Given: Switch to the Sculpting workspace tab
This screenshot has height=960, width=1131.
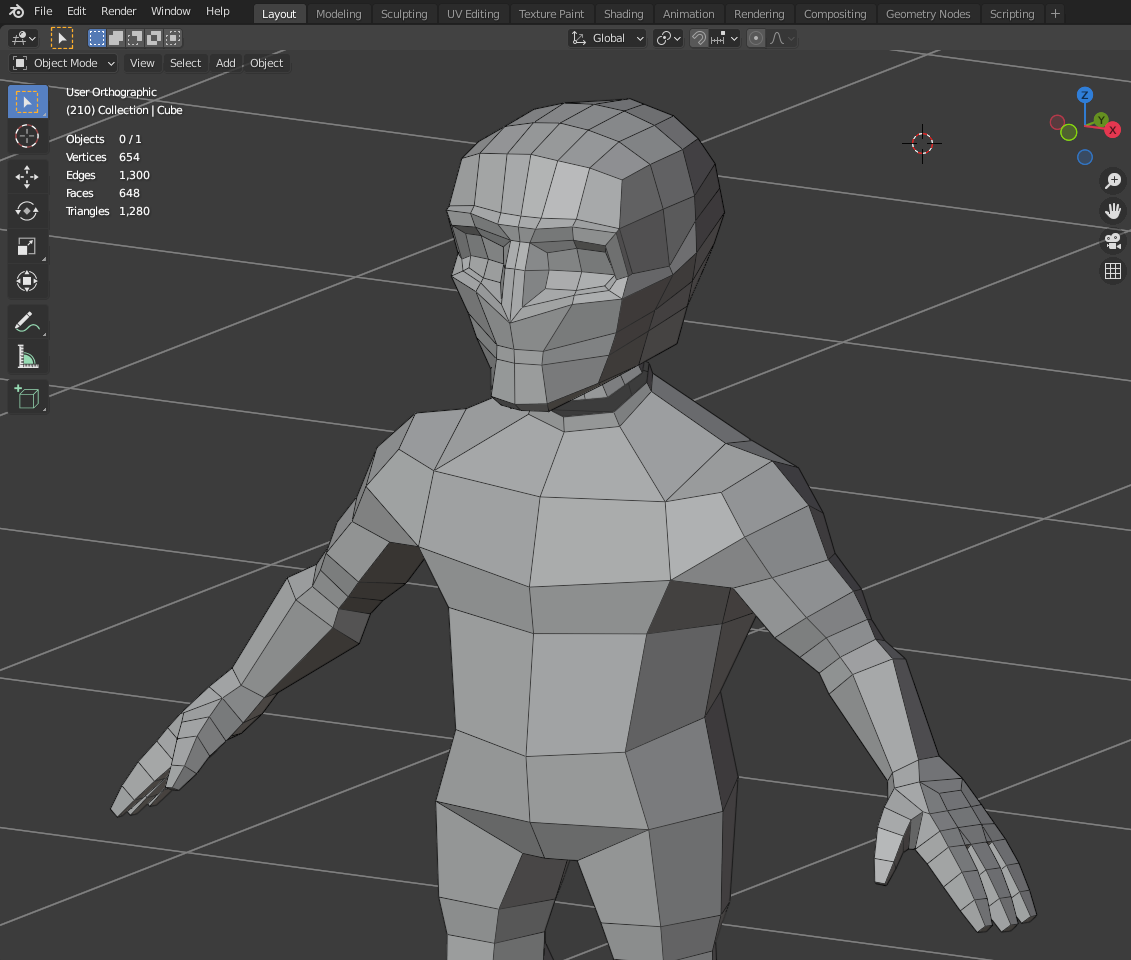Looking at the screenshot, I should point(404,14).
